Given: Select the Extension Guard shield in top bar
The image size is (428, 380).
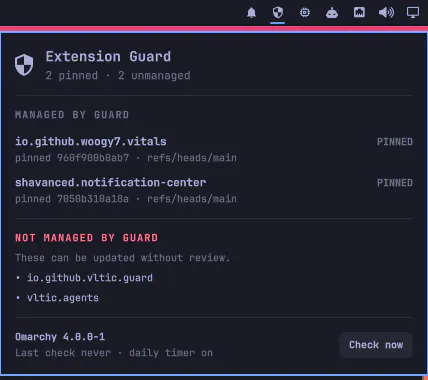Looking at the screenshot, I should tap(278, 13).
